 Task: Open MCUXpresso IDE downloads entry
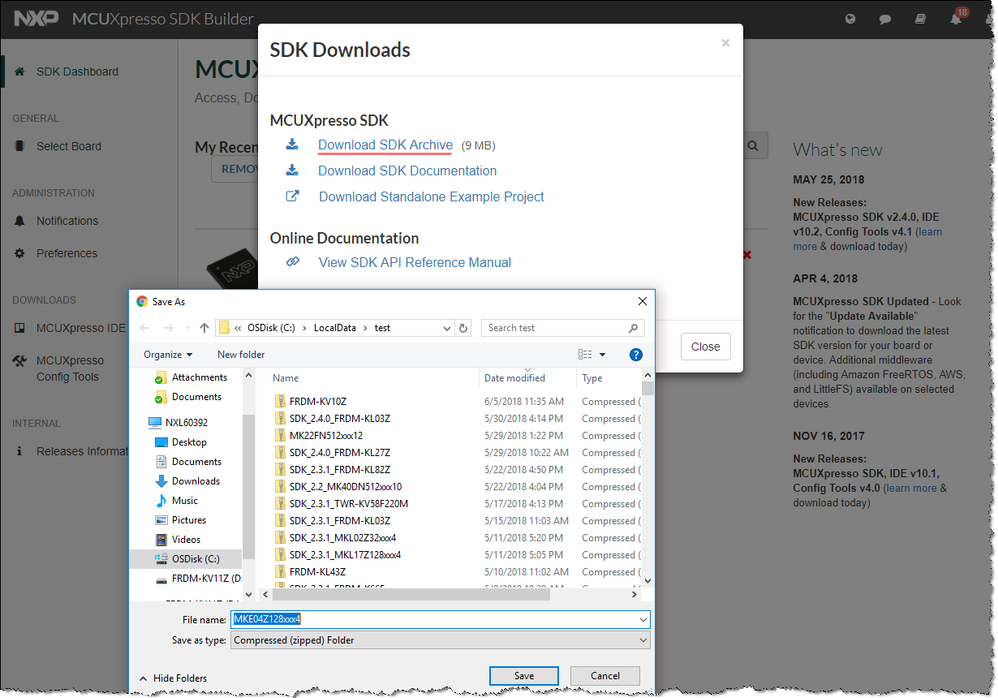81,328
